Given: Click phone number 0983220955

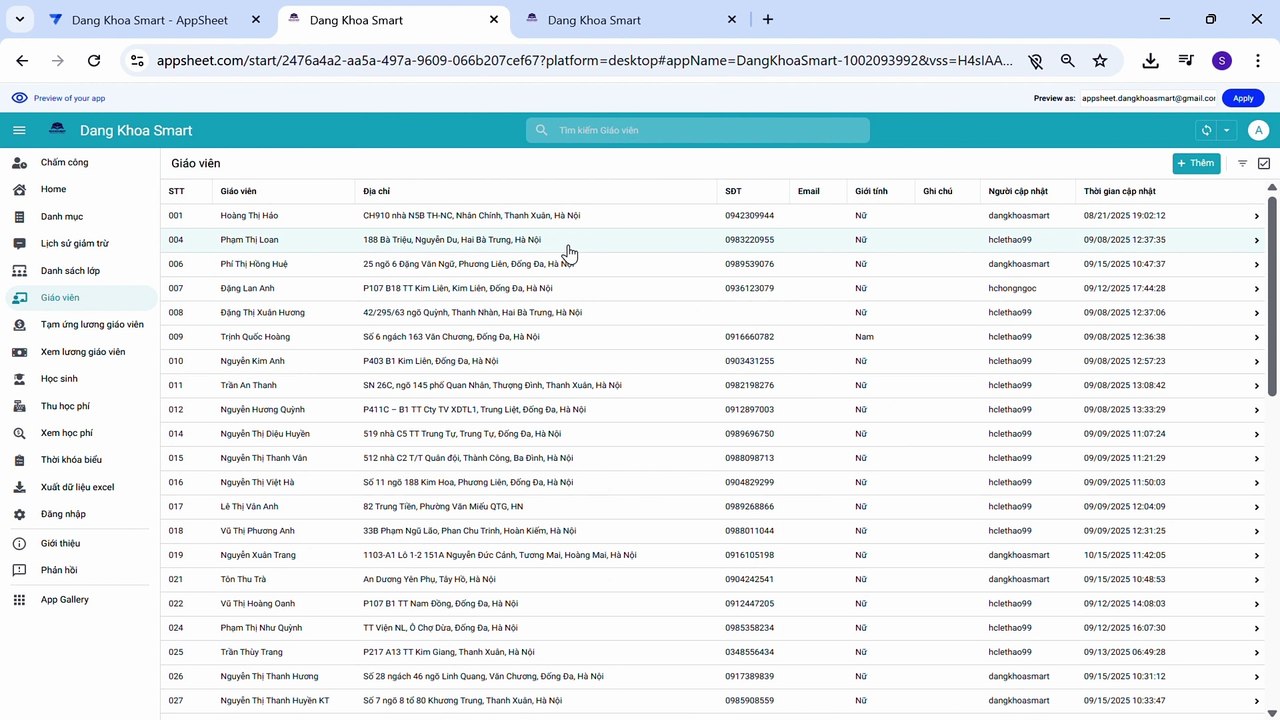Looking at the screenshot, I should (x=750, y=240).
